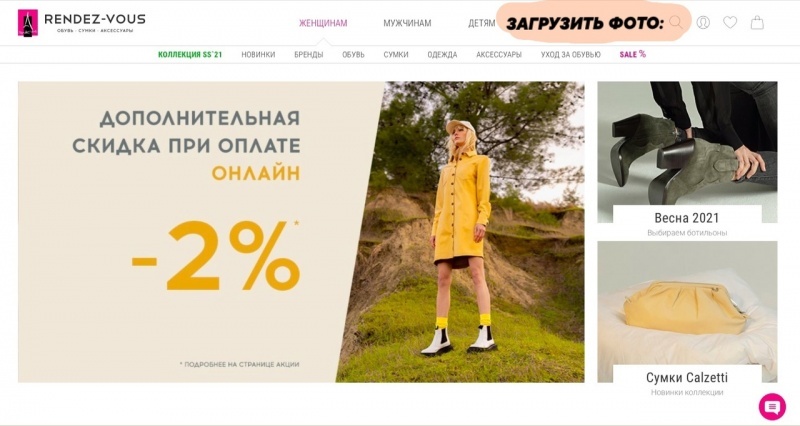Screen dimensions: 800x426
Task: Expand the Бренды menu
Action: (x=309, y=55)
